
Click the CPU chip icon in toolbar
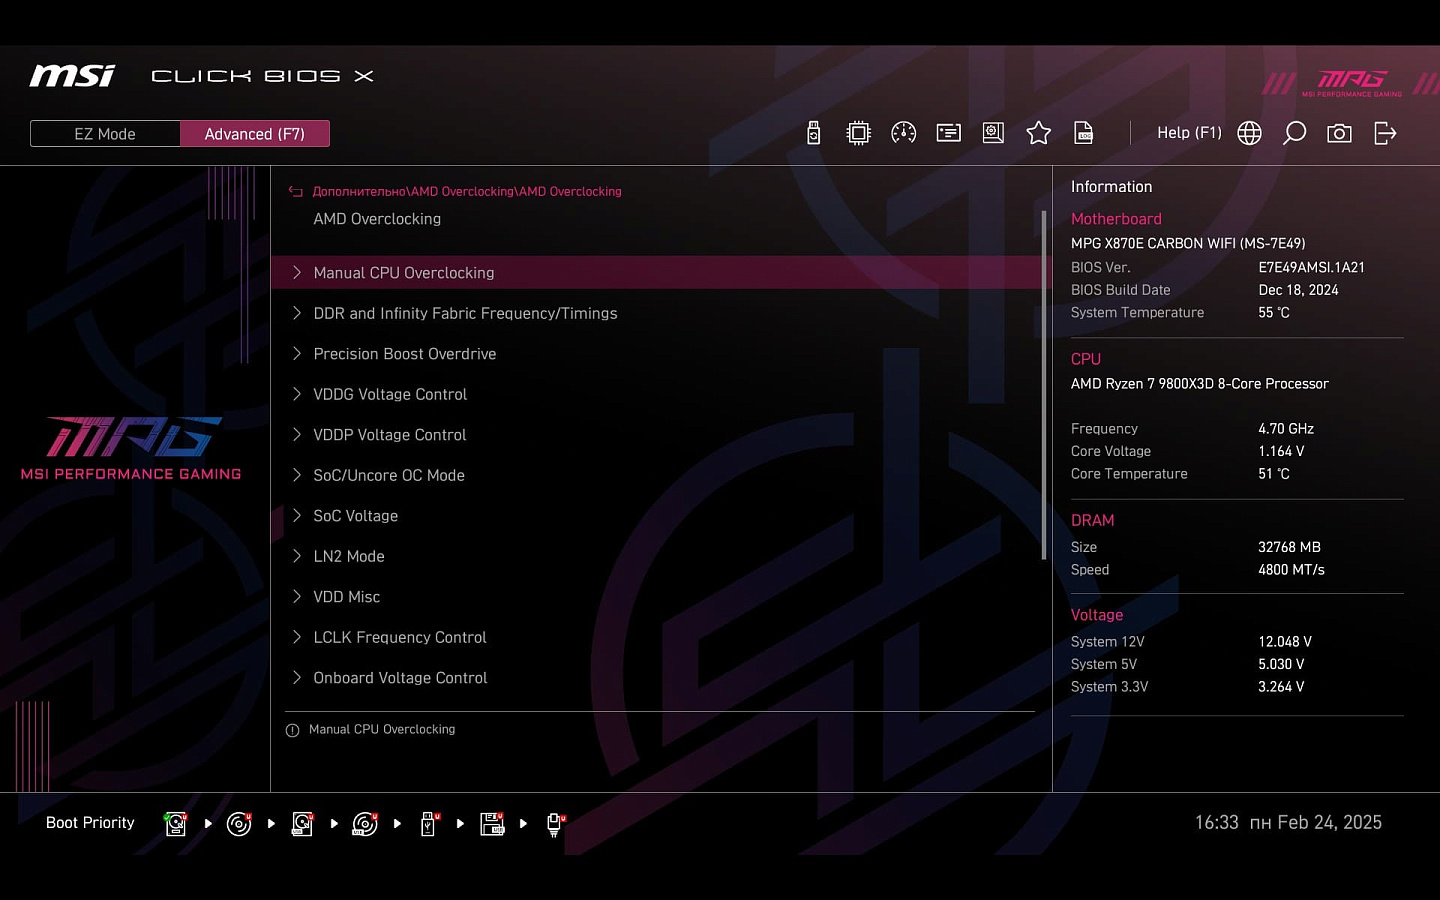coord(858,133)
